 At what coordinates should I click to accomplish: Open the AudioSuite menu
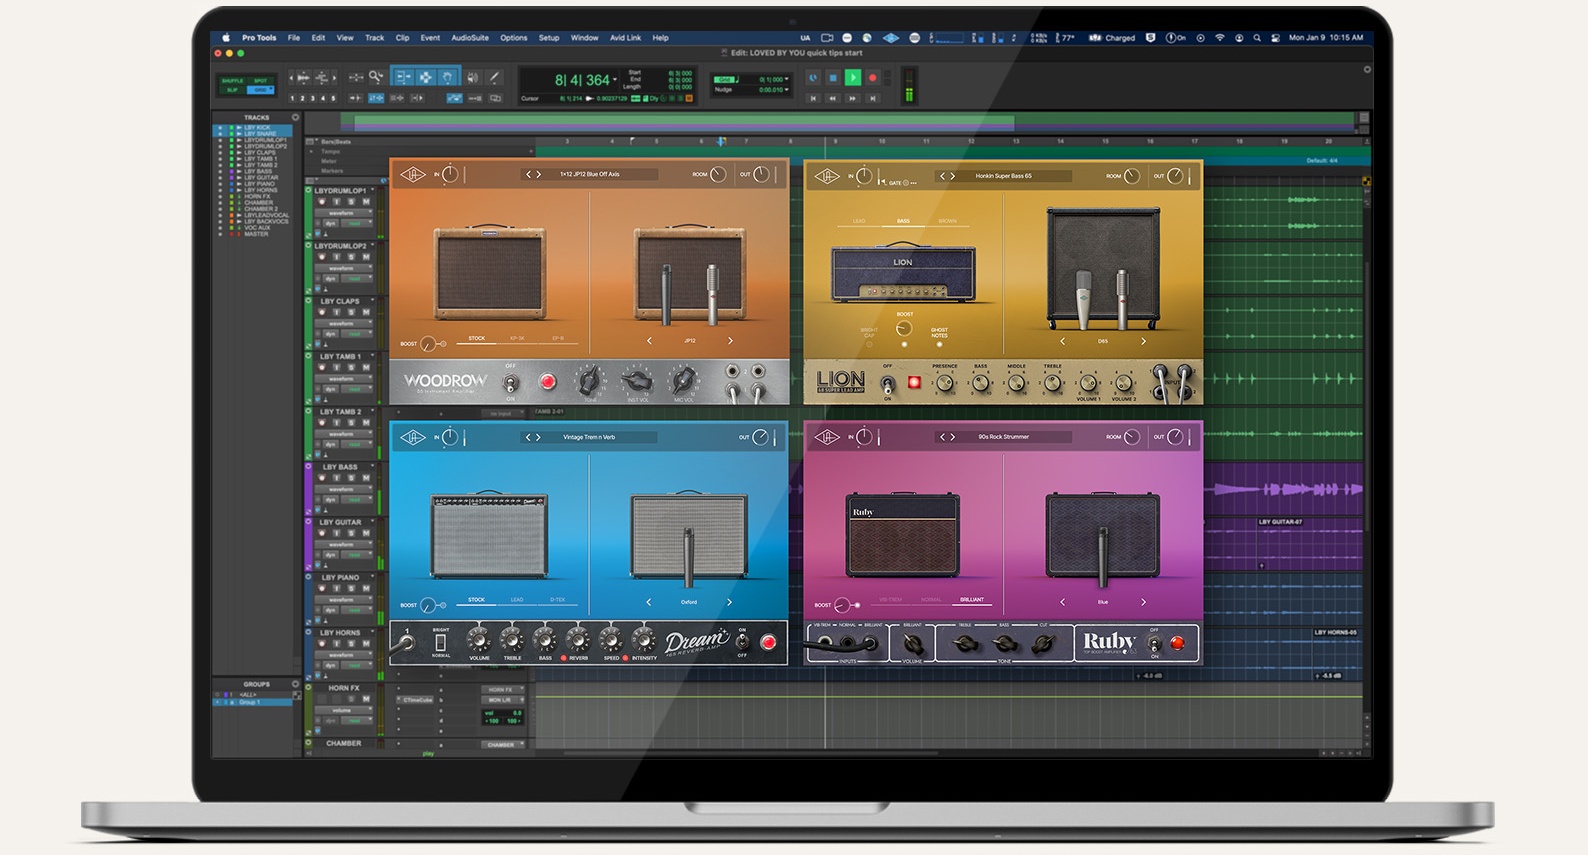point(470,38)
